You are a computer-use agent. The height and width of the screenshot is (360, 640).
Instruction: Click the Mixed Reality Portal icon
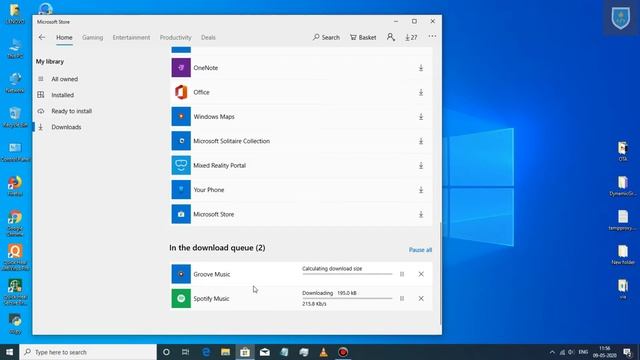tap(181, 165)
